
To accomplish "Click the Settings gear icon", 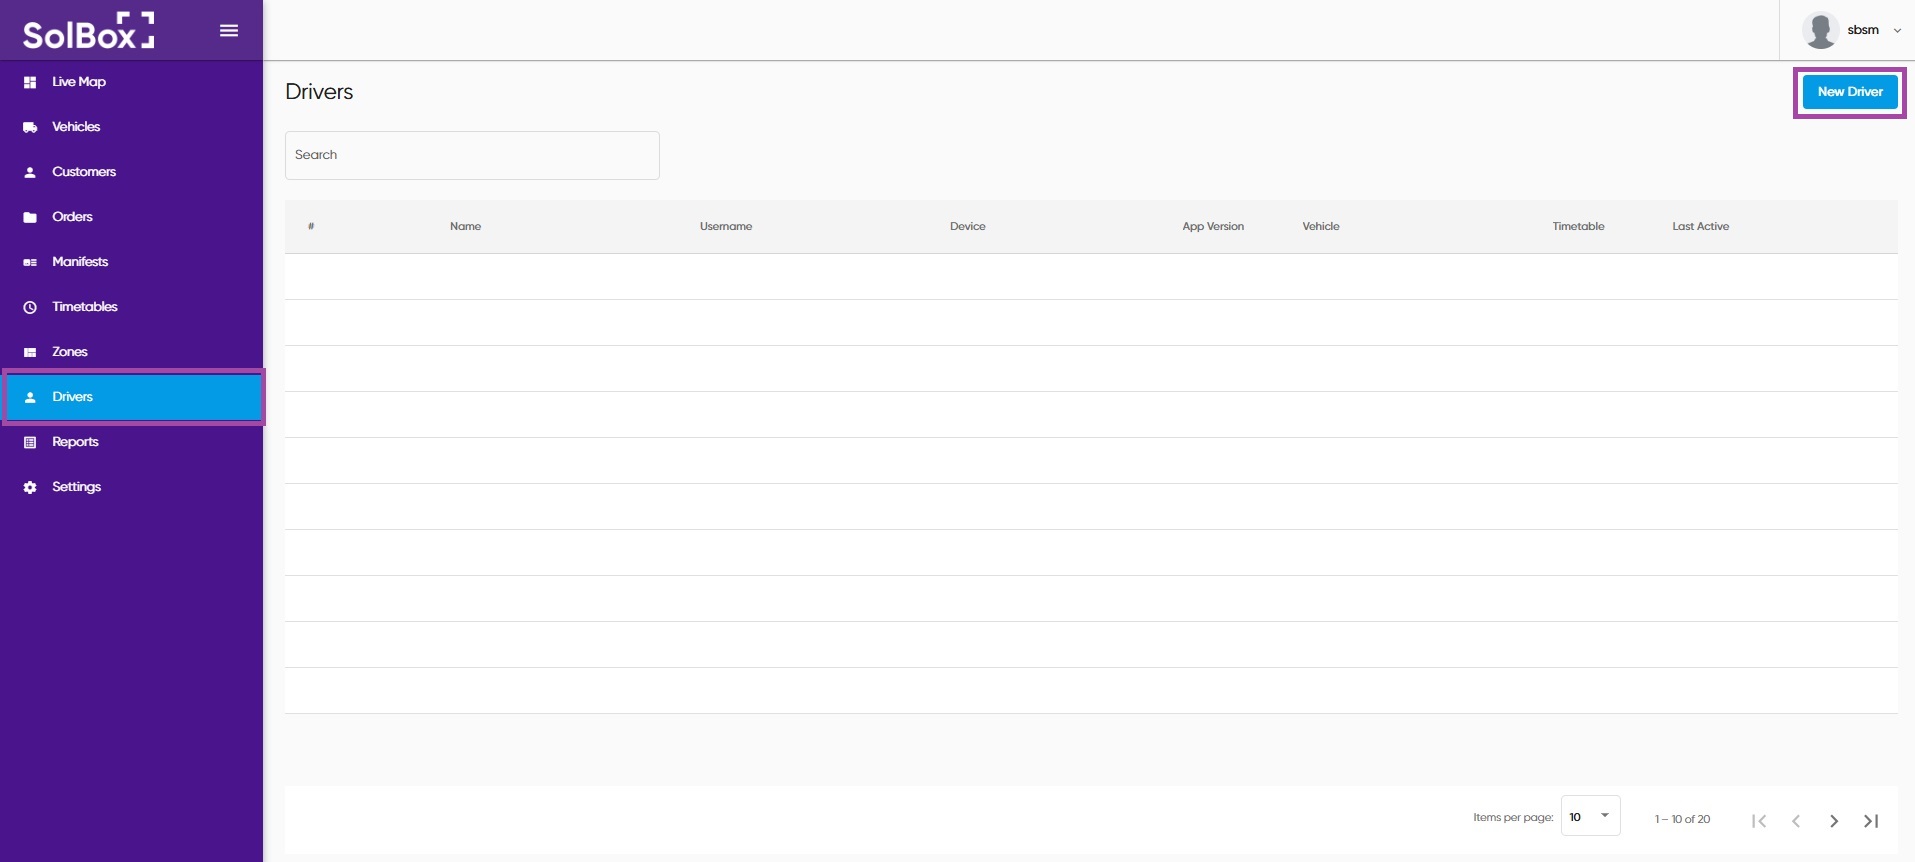I will click(30, 487).
